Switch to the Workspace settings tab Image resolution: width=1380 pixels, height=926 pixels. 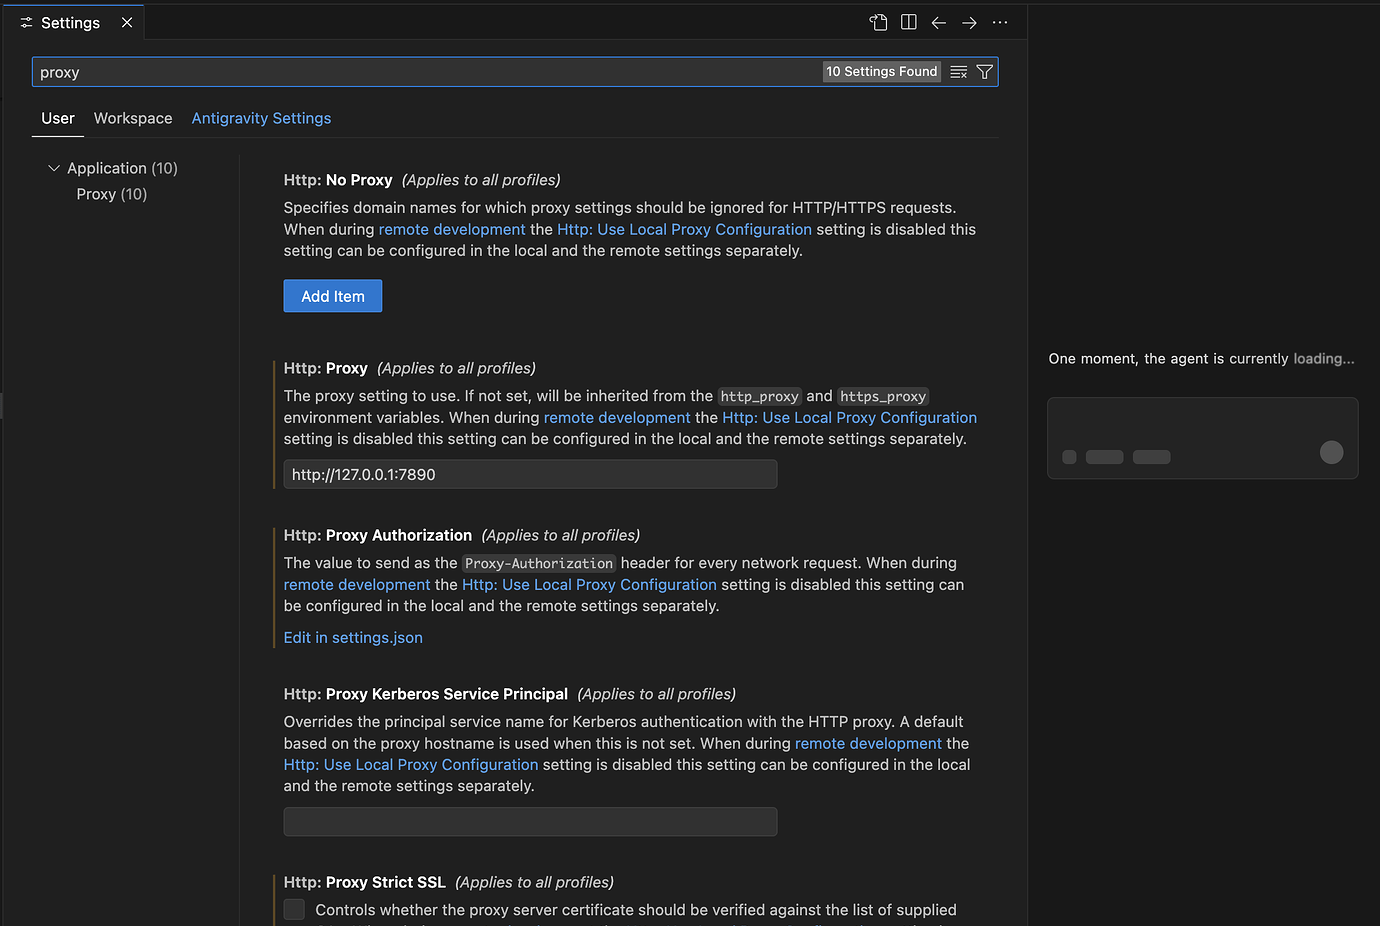[x=133, y=118]
